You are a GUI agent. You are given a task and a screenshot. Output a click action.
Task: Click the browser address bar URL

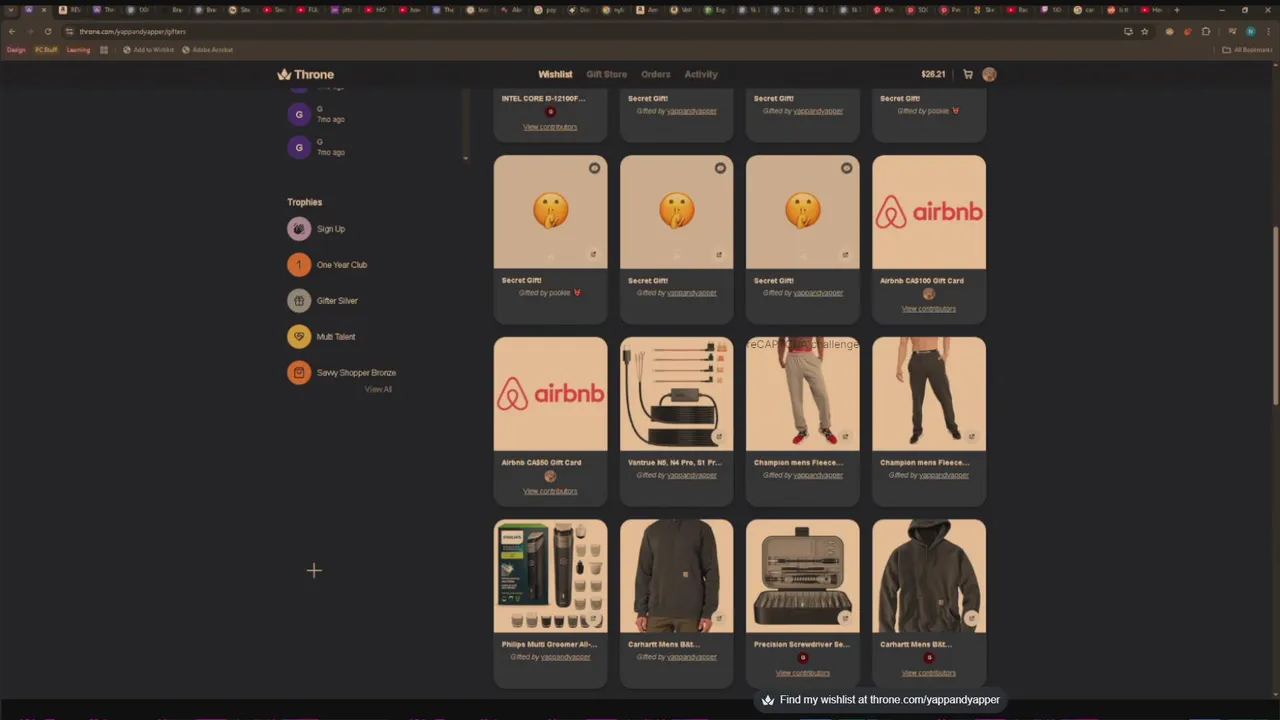click(133, 31)
